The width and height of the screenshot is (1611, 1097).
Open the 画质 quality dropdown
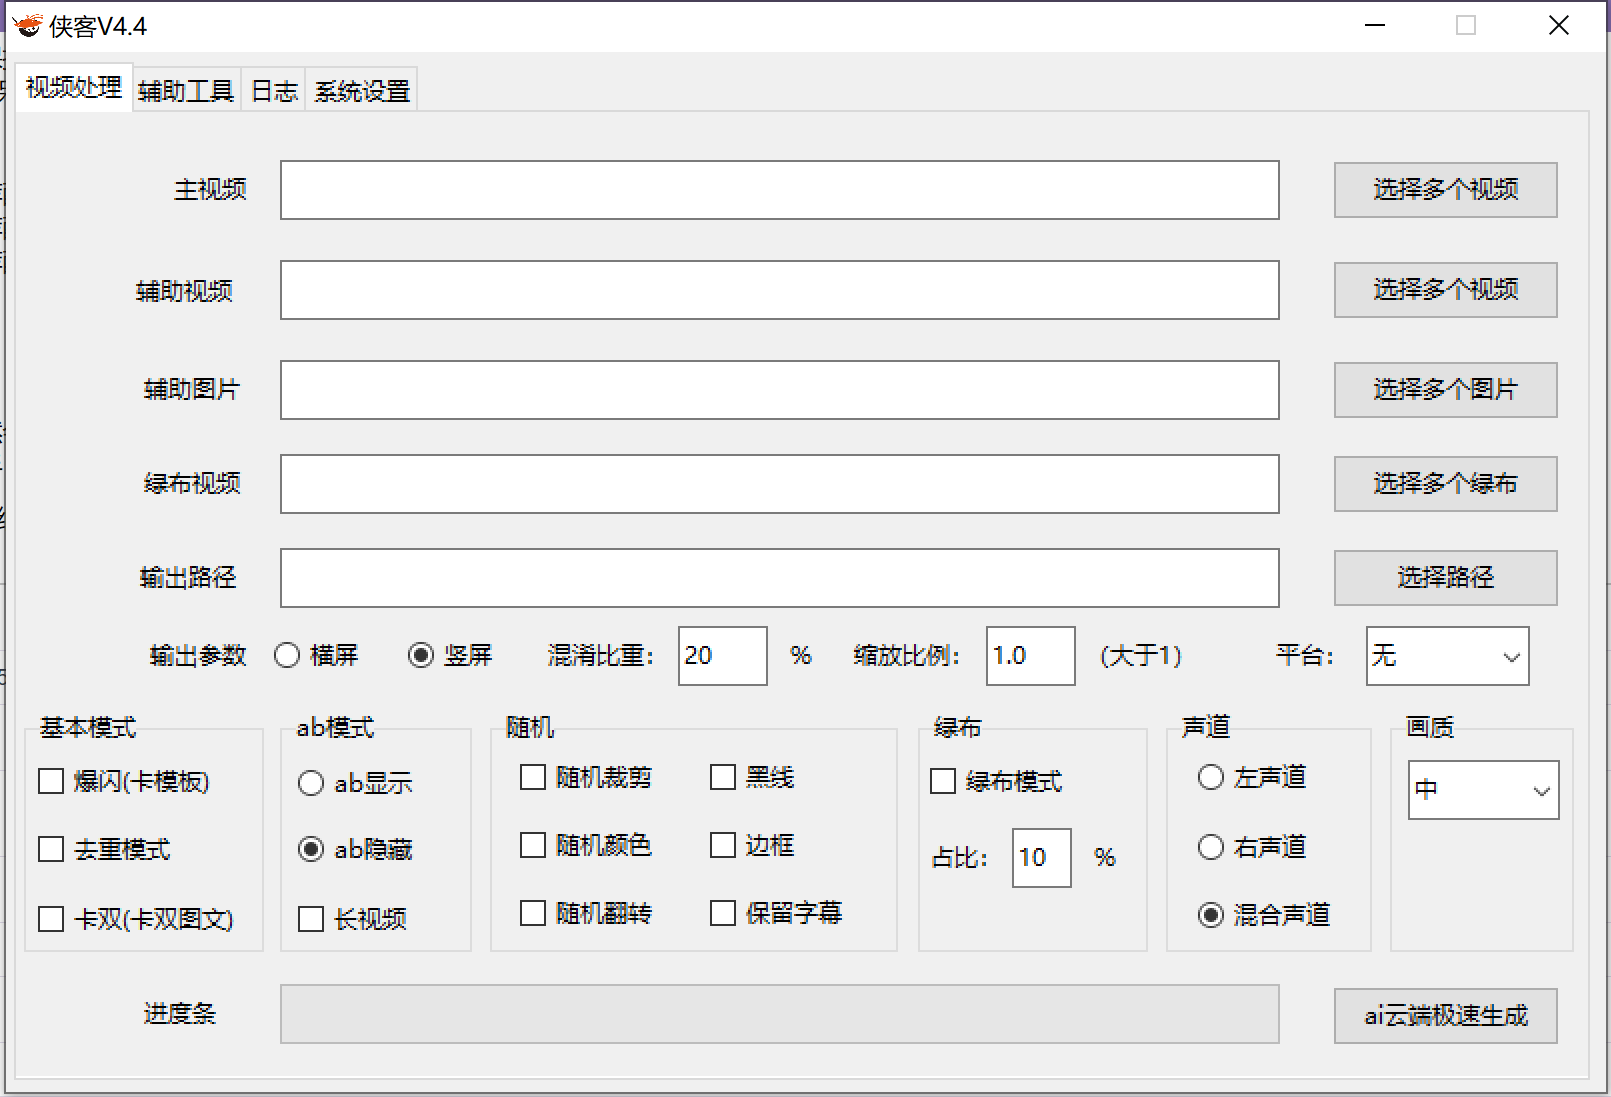point(1483,789)
